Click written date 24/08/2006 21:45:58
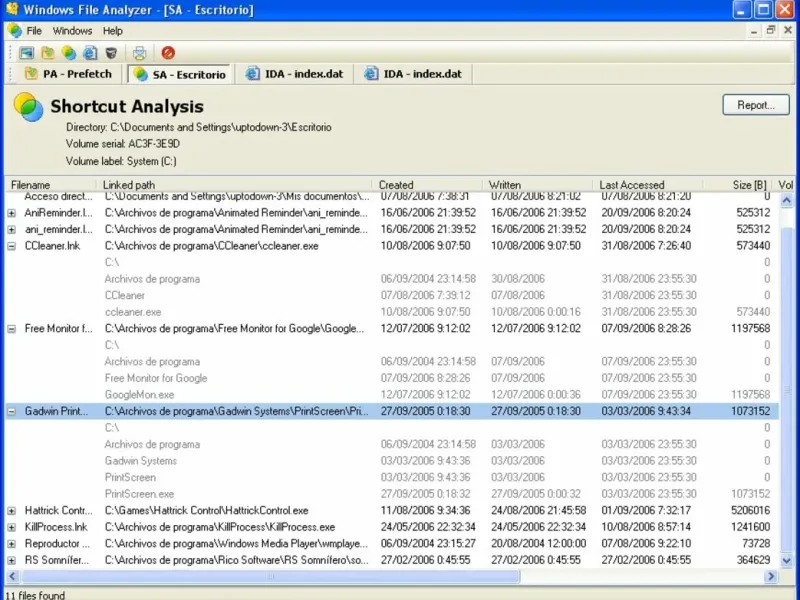Viewport: 800px width, 600px height. click(x=538, y=511)
